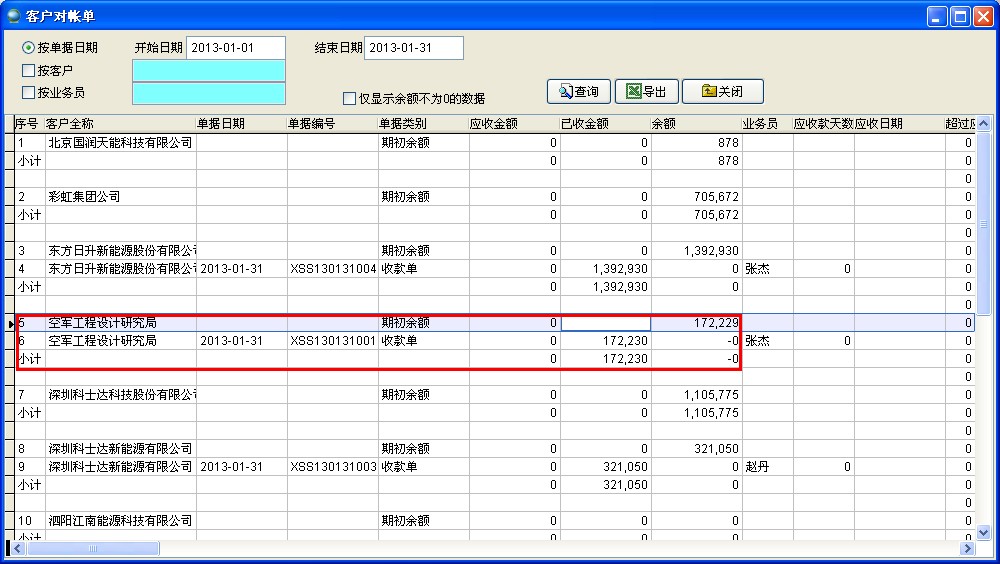Click the 结束日期 date field
1000x564 pixels.
[x=414, y=48]
